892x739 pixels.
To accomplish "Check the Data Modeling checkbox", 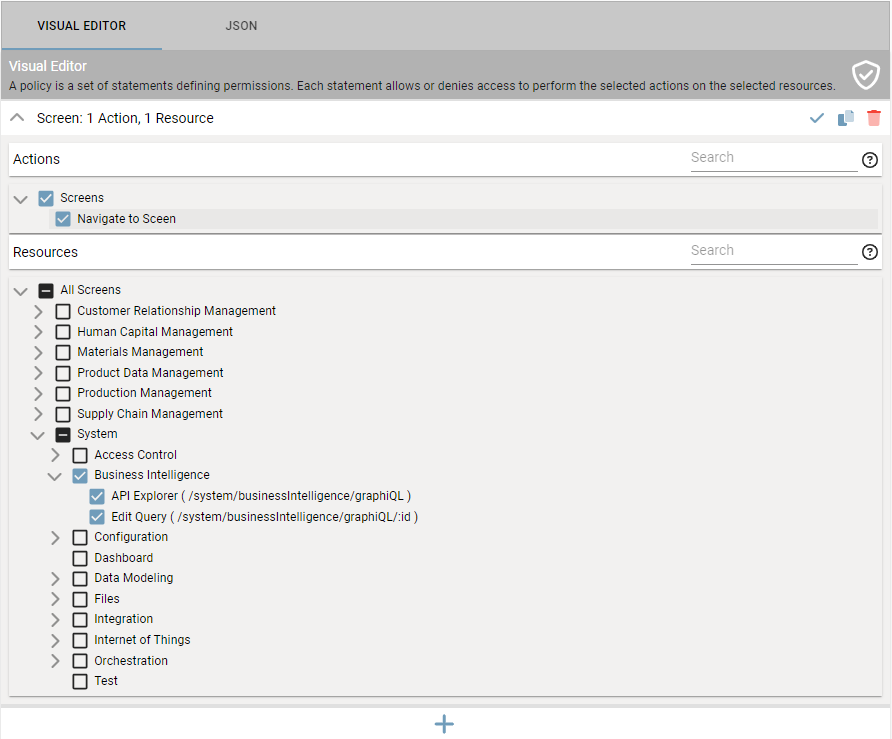I will coord(80,579).
